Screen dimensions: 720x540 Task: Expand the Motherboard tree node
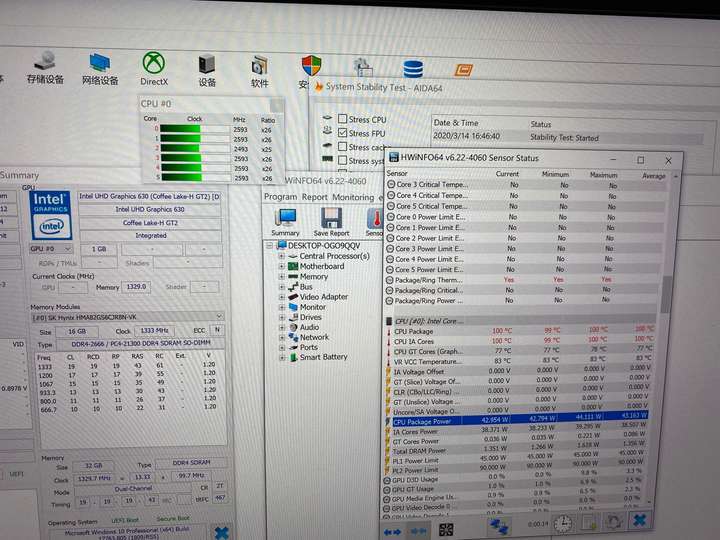pos(281,266)
